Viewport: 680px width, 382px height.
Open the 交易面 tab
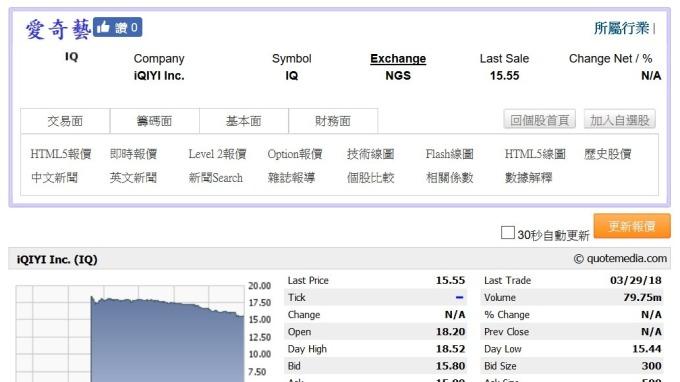coord(65,121)
